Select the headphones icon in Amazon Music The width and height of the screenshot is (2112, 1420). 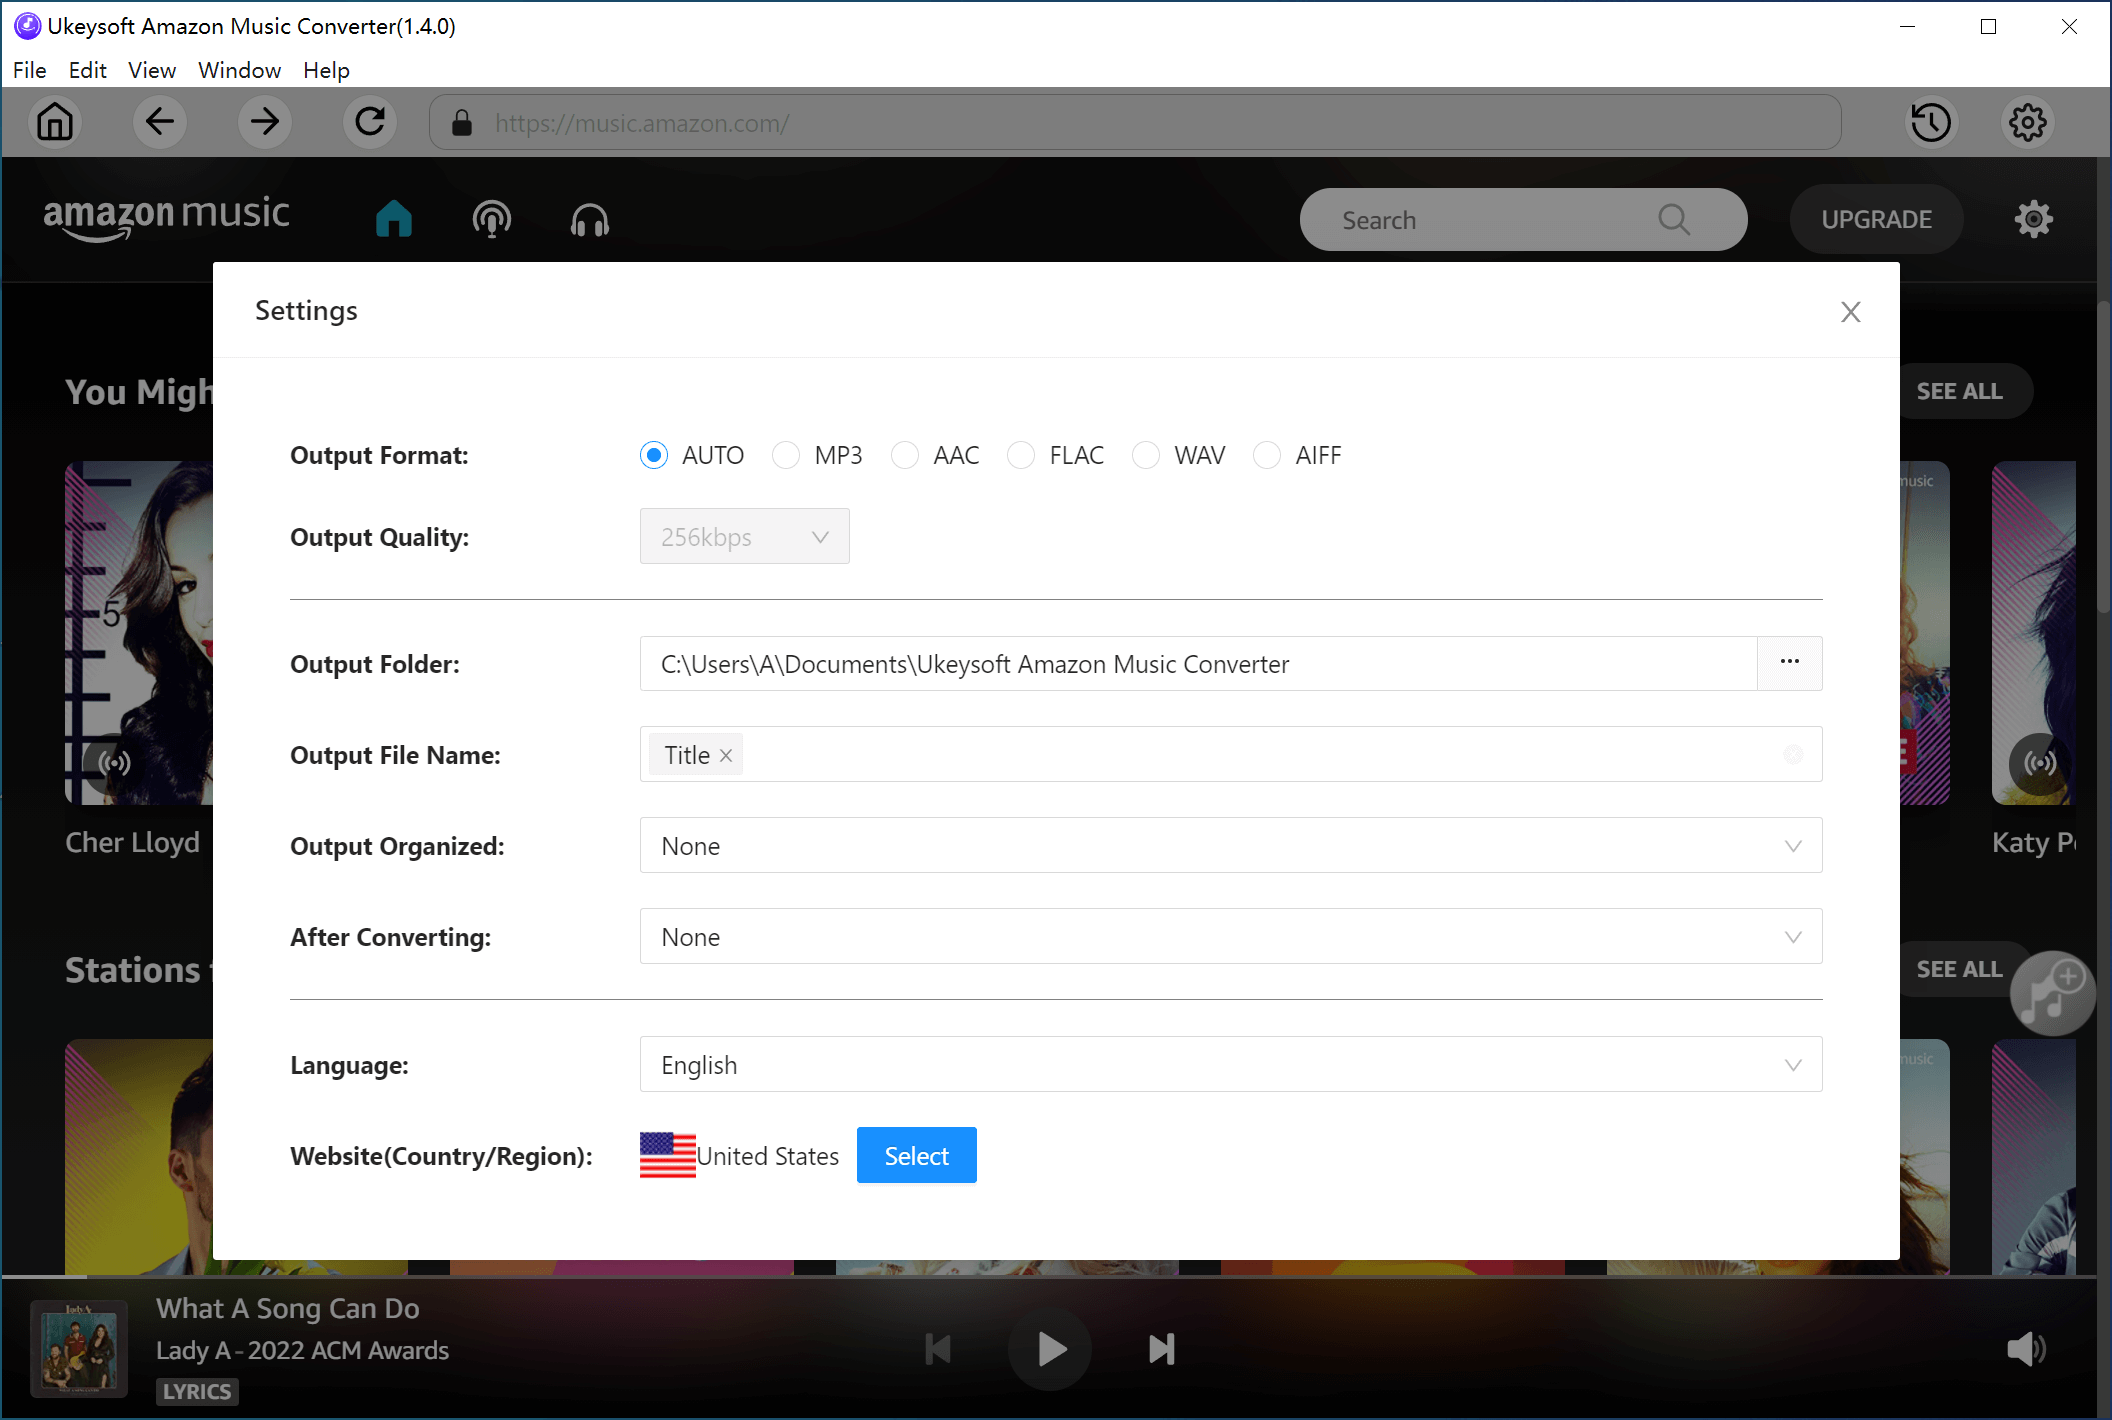click(589, 220)
